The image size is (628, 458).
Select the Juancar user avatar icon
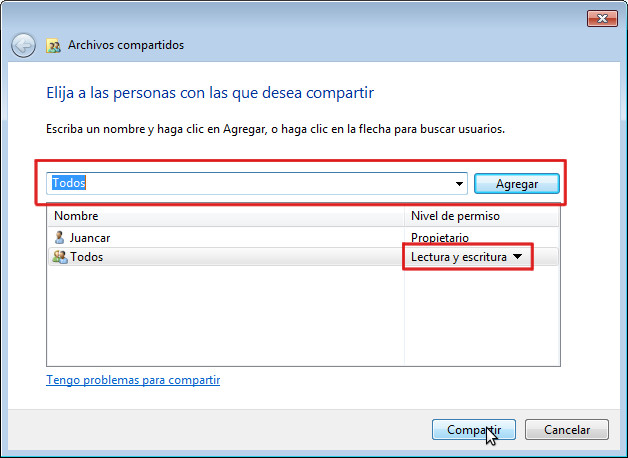coord(59,237)
